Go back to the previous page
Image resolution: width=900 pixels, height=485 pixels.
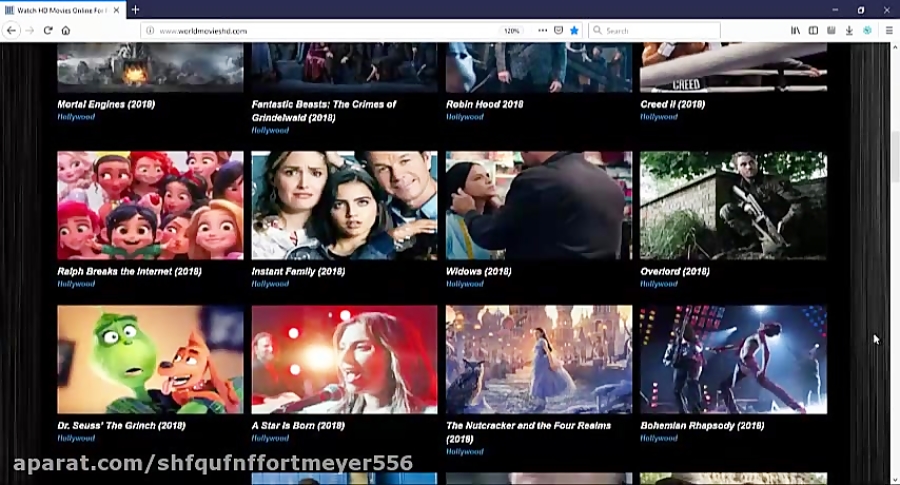point(11,30)
